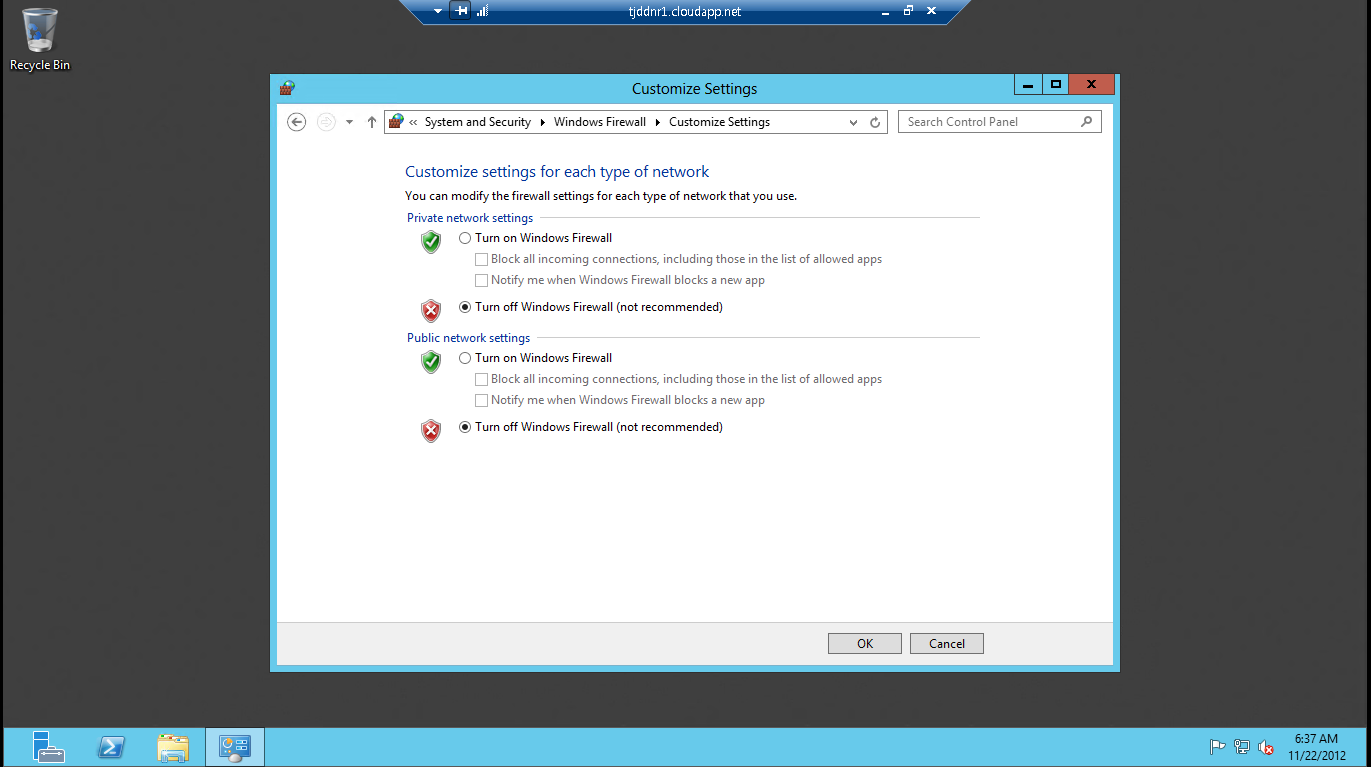Click the taskbar clock showing 6:37 AM
This screenshot has height=767, width=1371.
tap(1316, 747)
